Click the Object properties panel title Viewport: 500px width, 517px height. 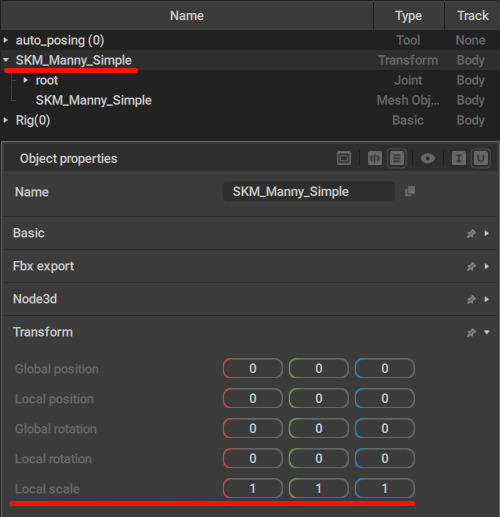click(68, 159)
